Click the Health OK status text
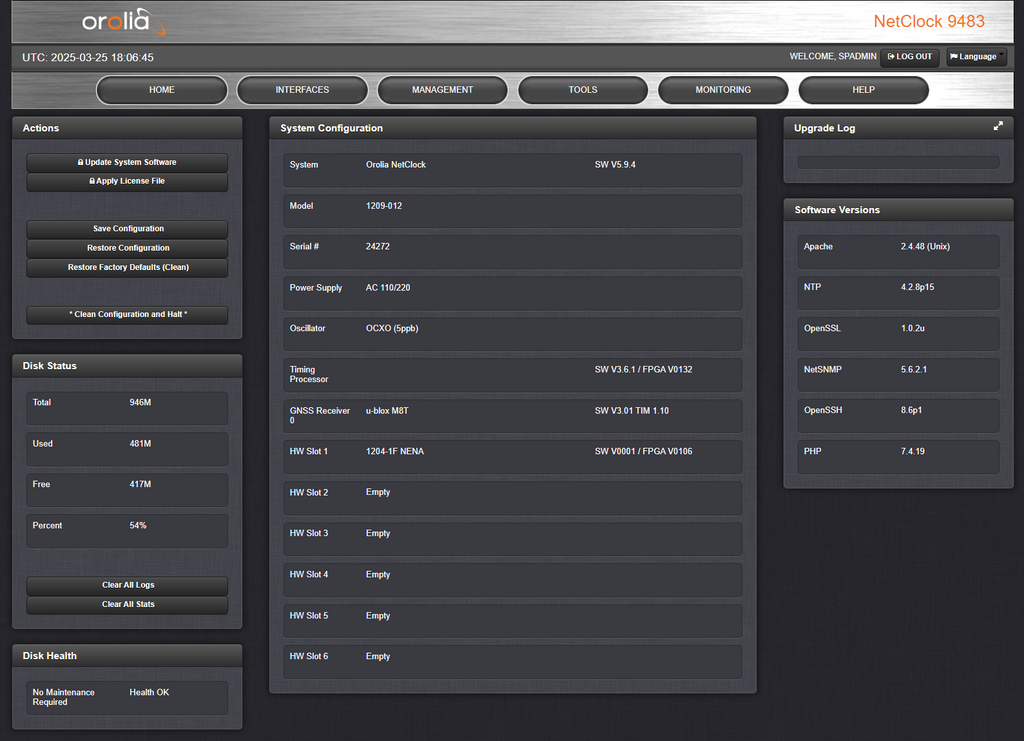The height and width of the screenshot is (741, 1024). point(149,692)
